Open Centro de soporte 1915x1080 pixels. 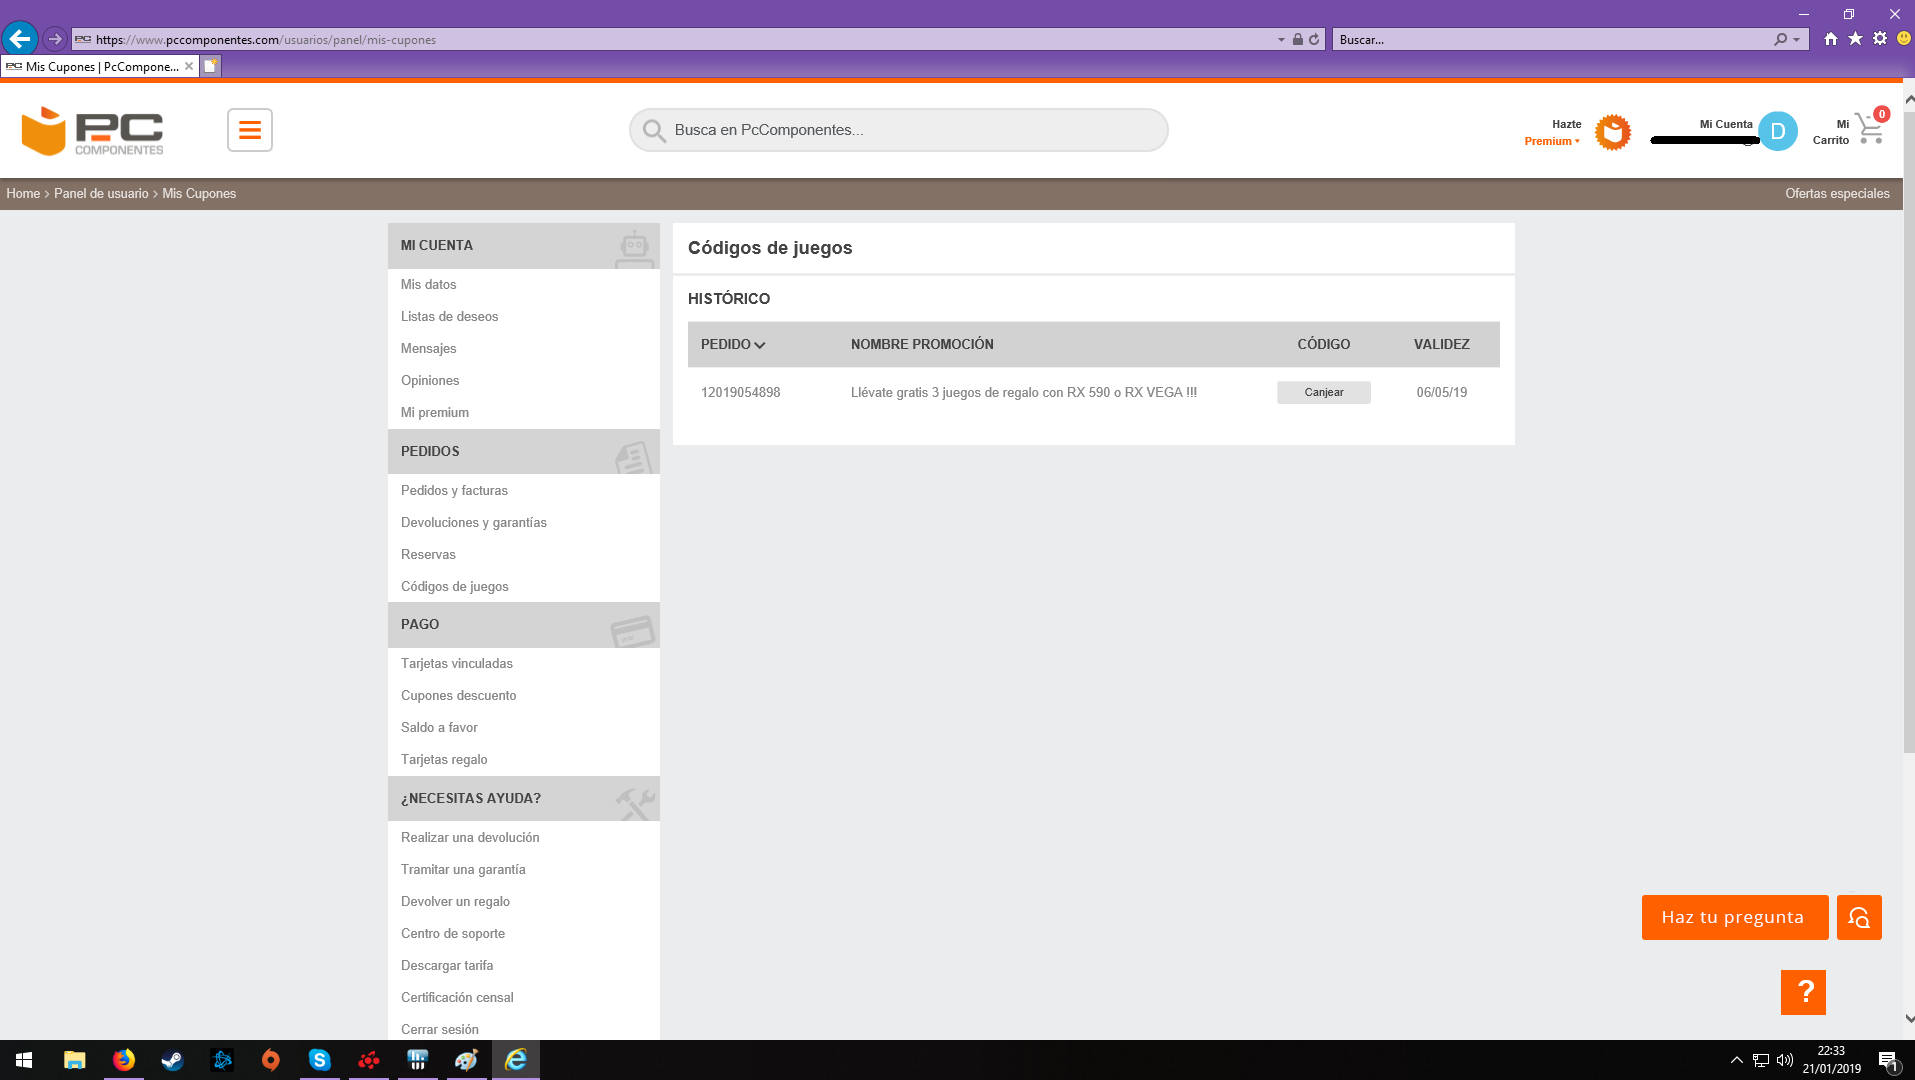(x=452, y=933)
